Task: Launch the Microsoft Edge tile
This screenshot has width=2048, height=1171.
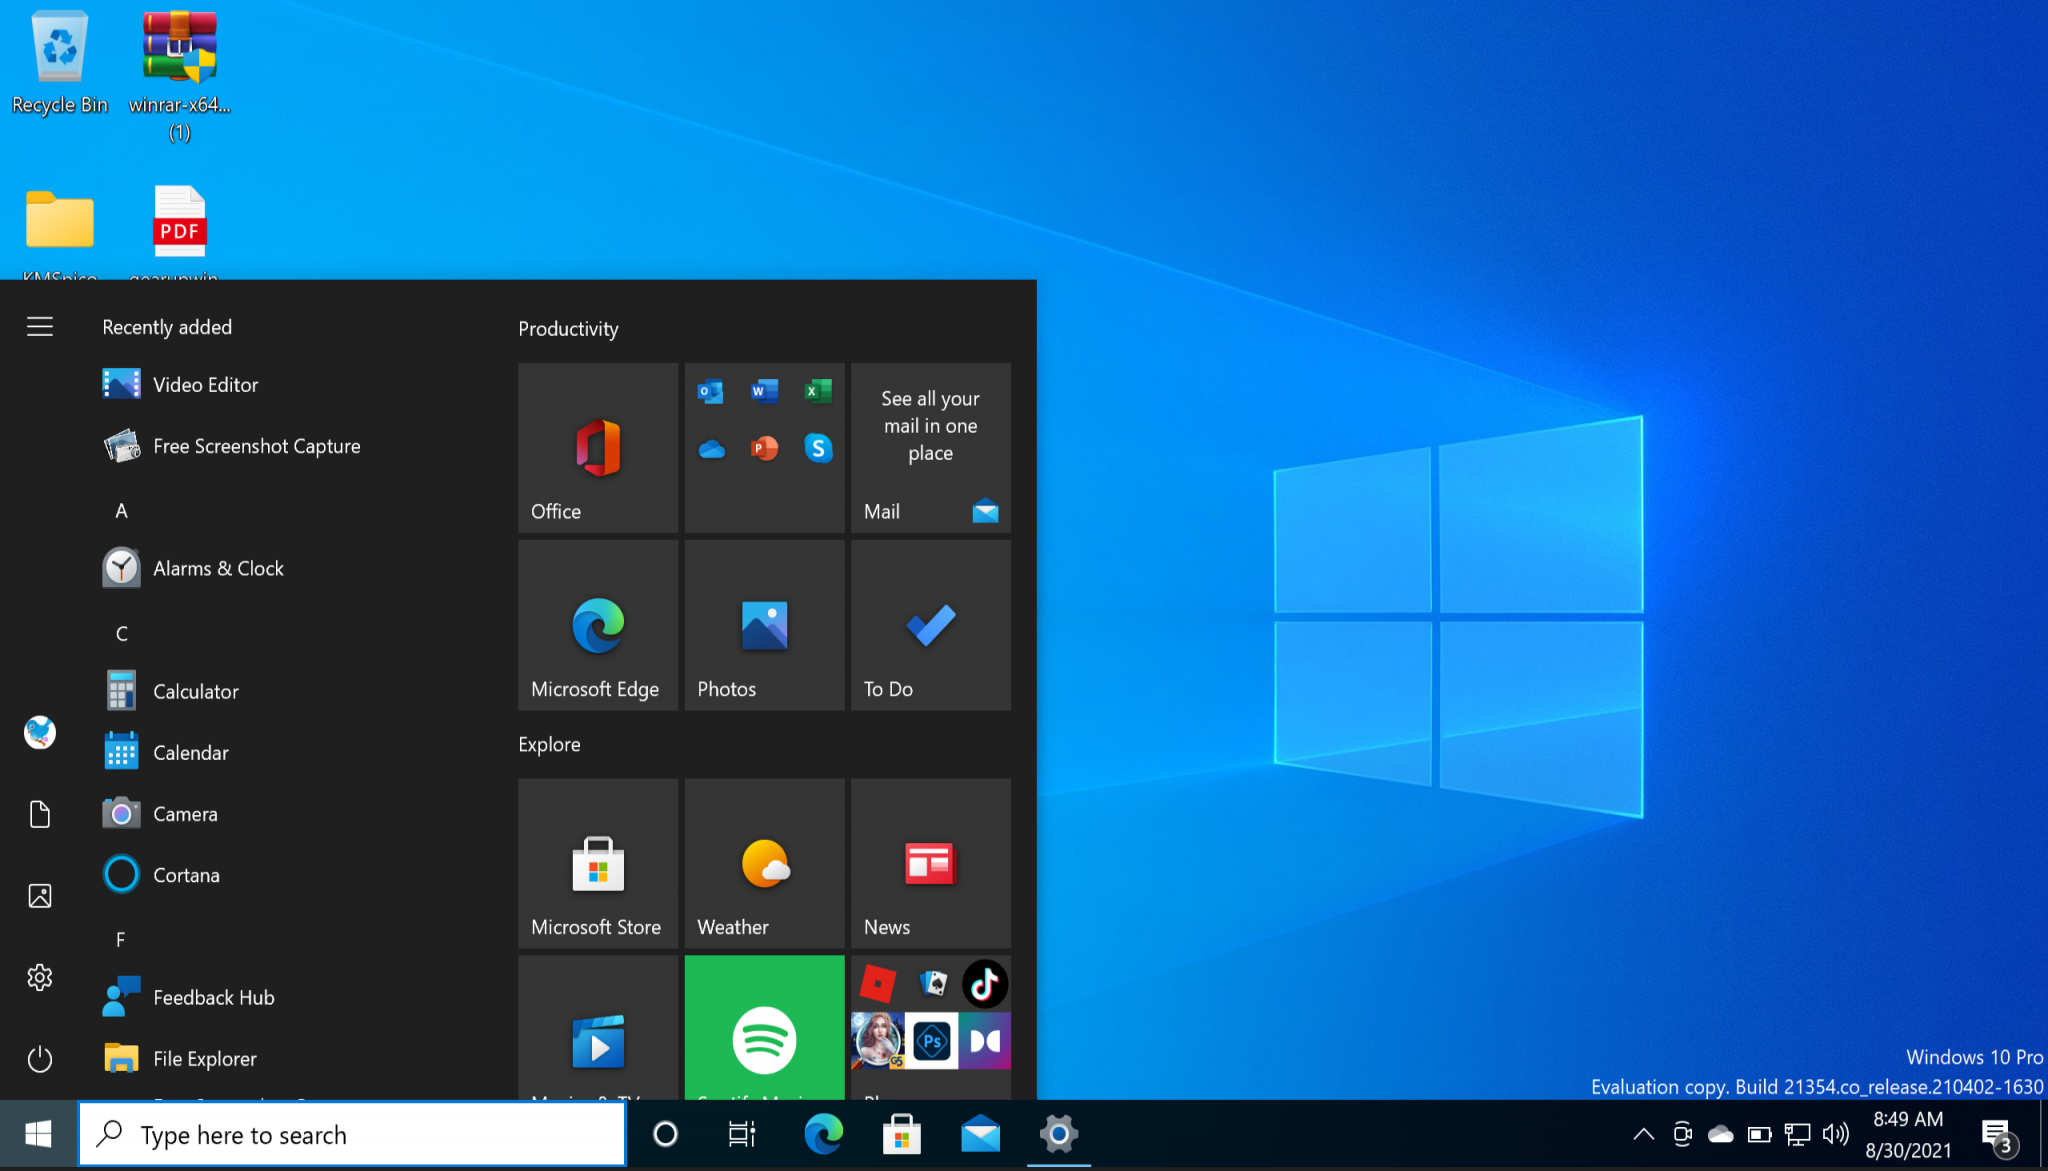Action: click(x=597, y=625)
